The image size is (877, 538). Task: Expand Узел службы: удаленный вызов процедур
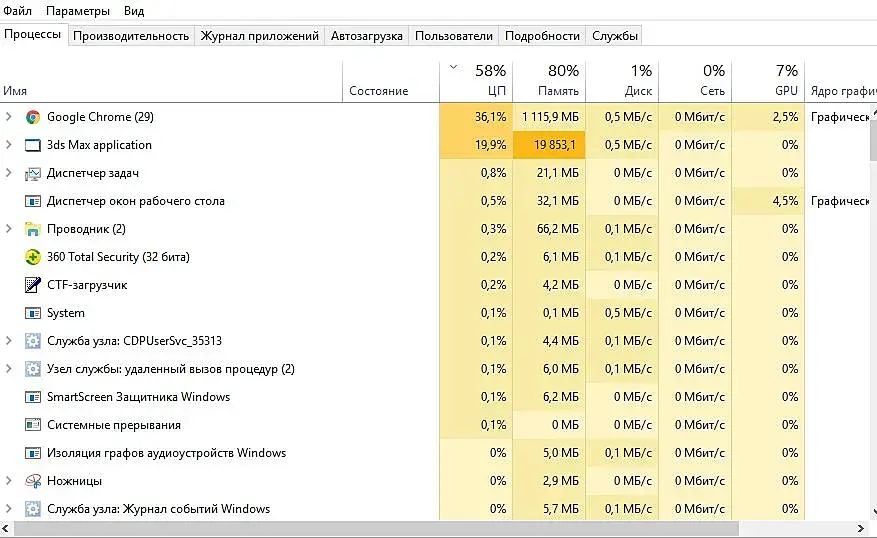point(8,369)
